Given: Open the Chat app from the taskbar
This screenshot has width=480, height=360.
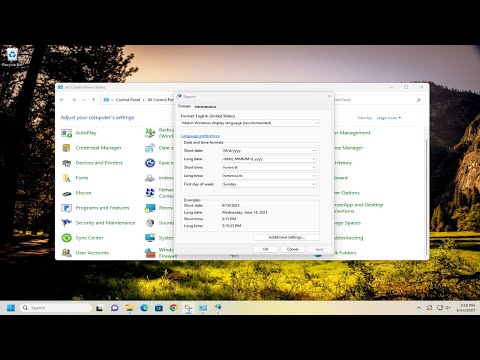Looking at the screenshot, I should [x=115, y=308].
